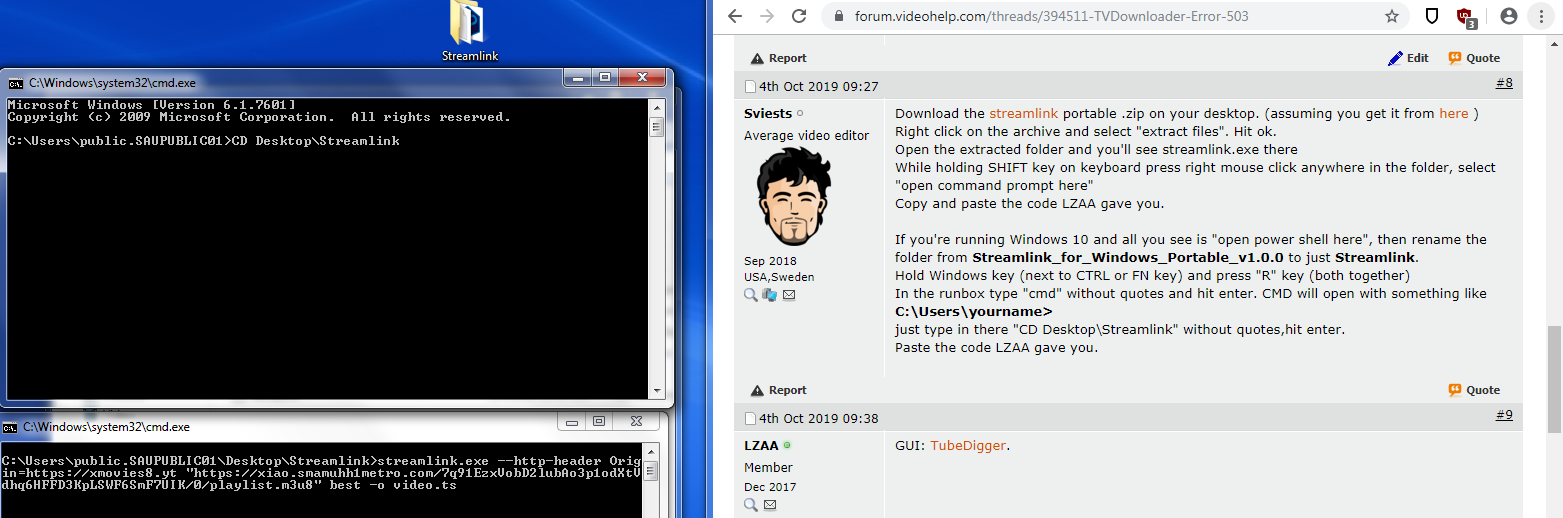Reload the videohelp forum page
The image size is (1563, 518).
799,16
